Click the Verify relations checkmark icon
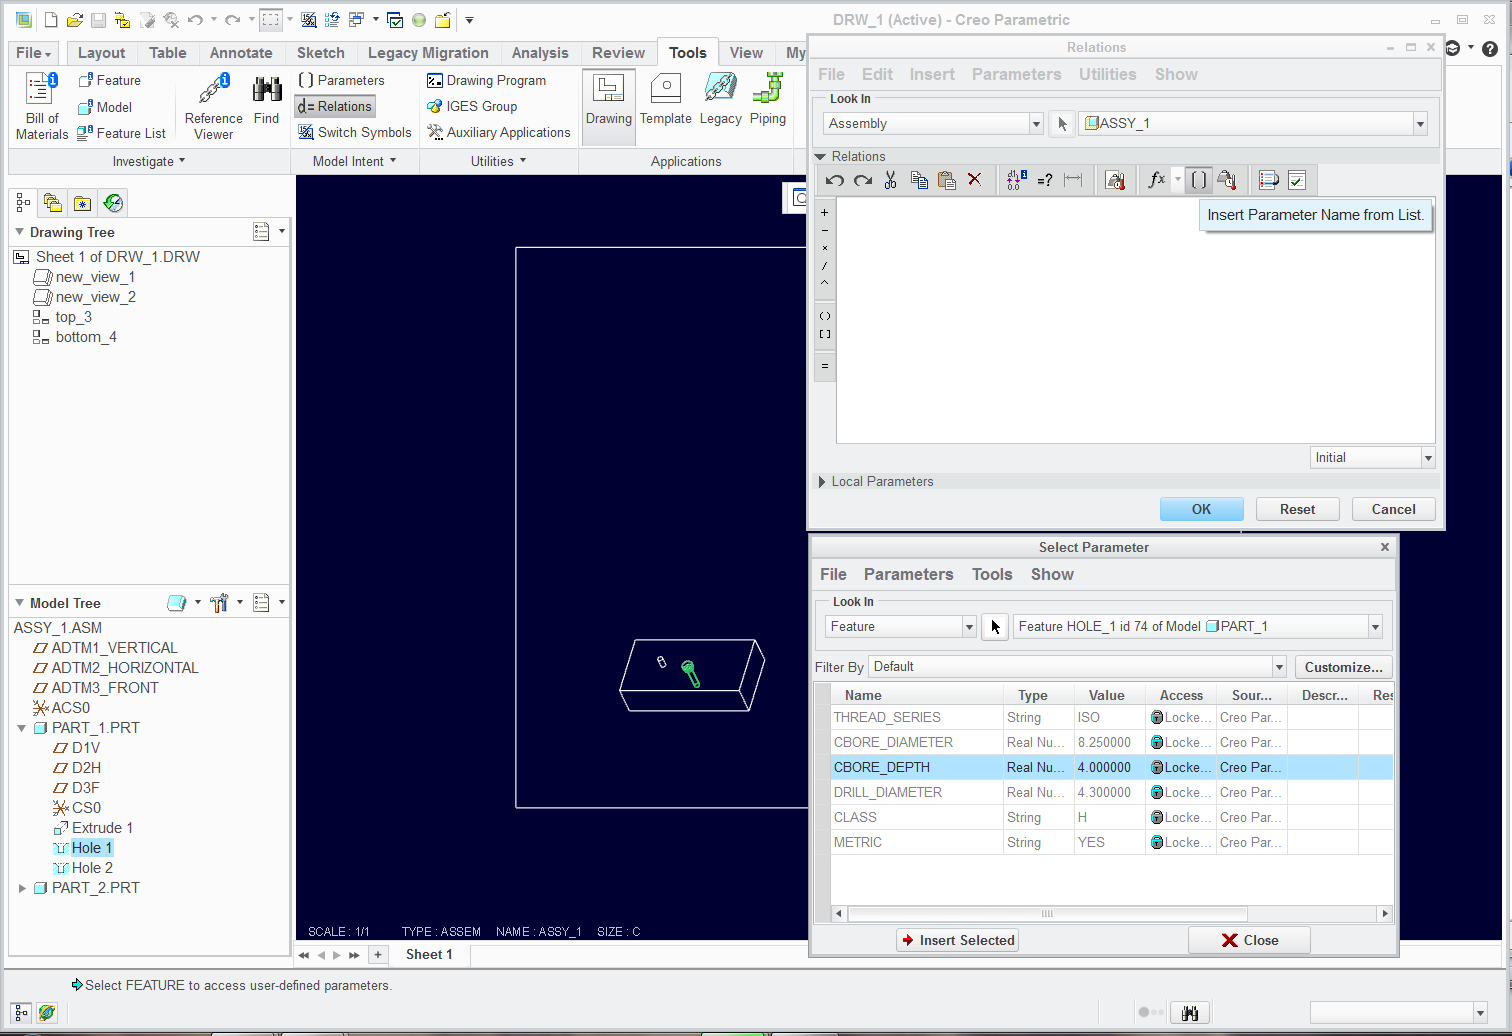This screenshot has height=1036, width=1512. 1297,180
